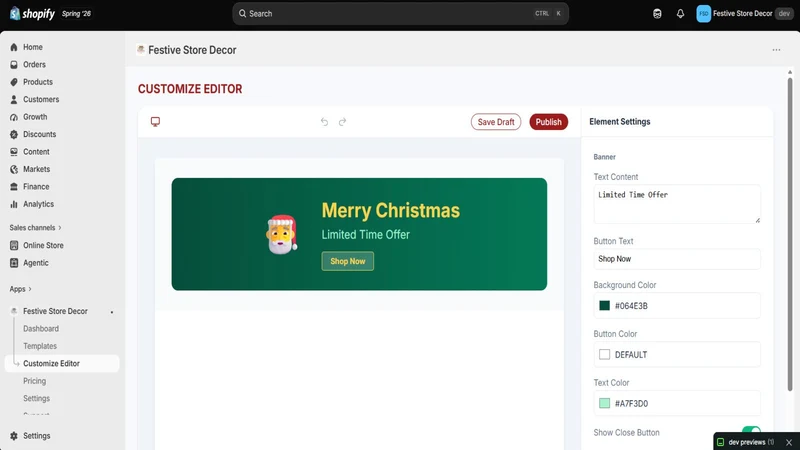Edit the Button Text field
800x450 pixels.
[x=677, y=259]
